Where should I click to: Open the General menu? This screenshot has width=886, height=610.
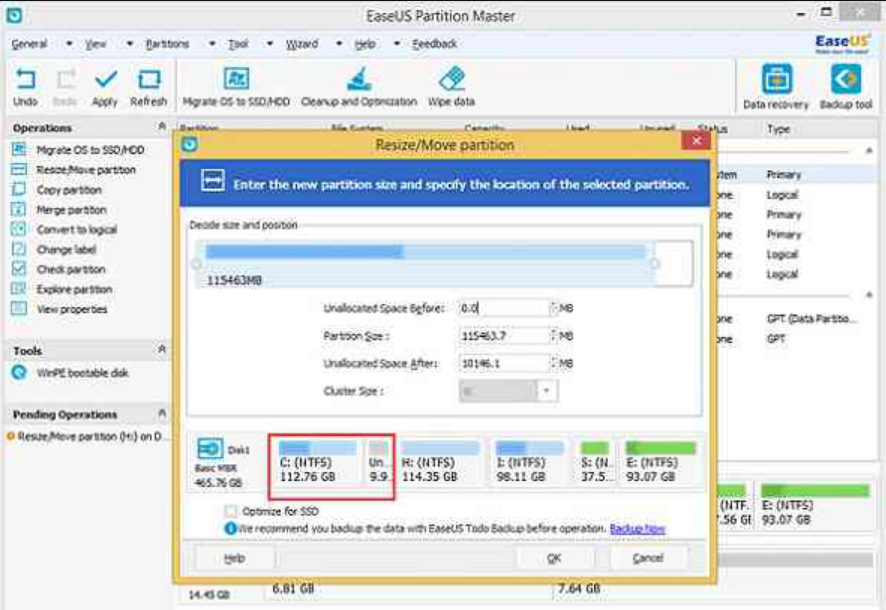[x=29, y=43]
